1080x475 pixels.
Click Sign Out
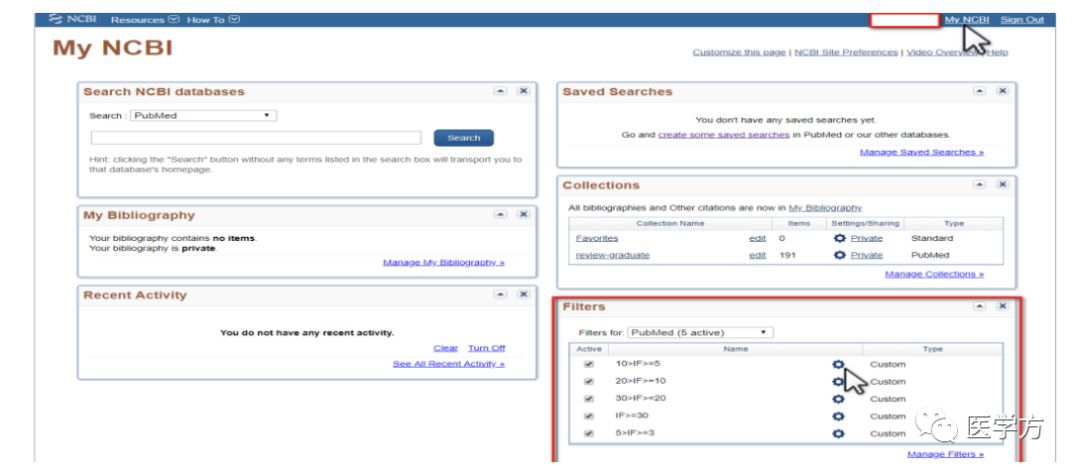(1022, 19)
